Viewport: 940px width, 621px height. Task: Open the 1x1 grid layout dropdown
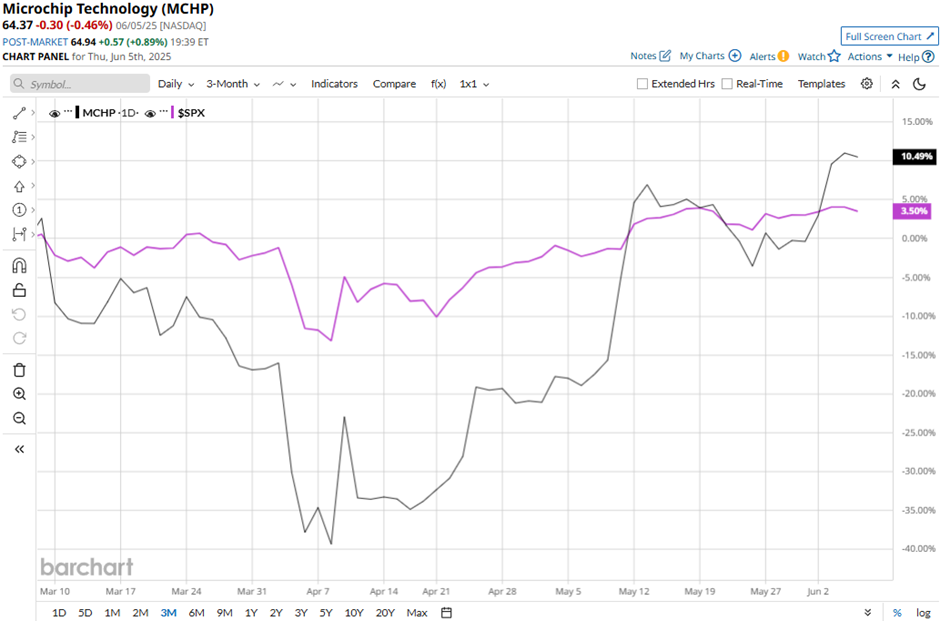click(474, 84)
